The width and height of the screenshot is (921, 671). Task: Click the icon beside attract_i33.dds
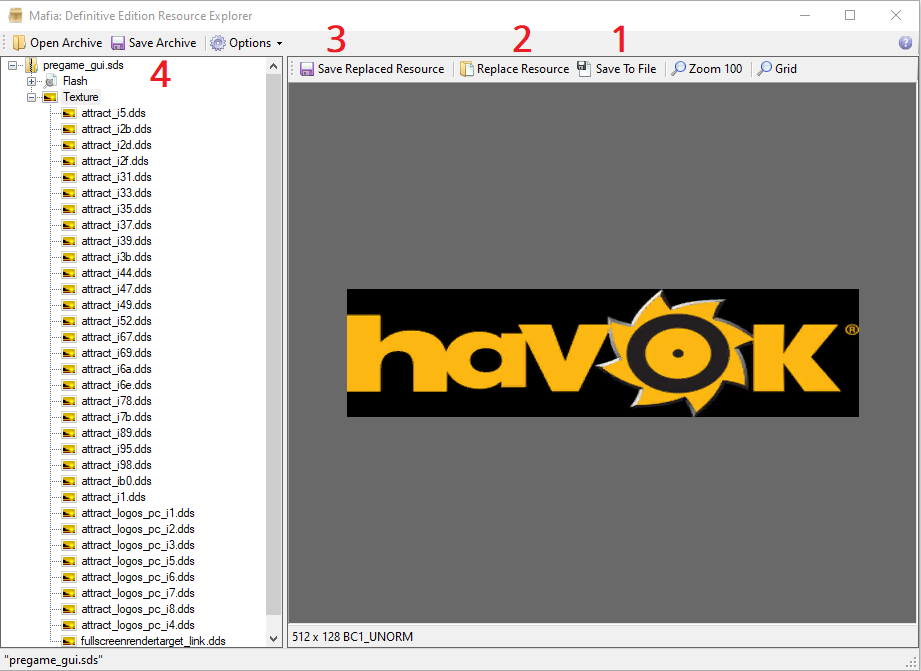pyautogui.click(x=69, y=193)
